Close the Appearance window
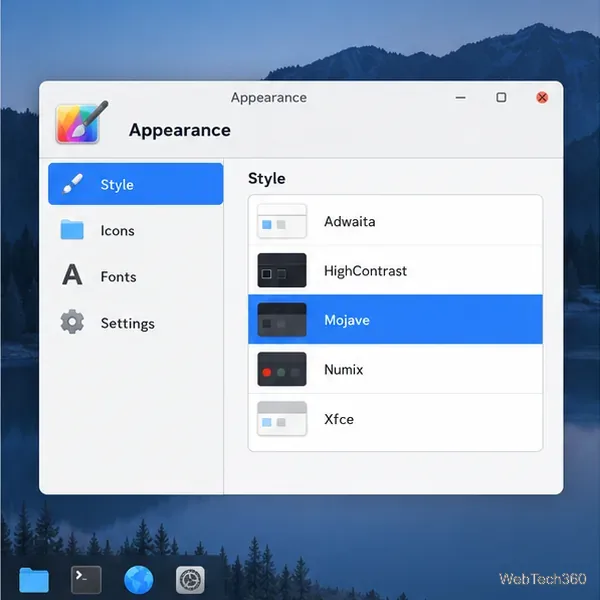 (x=542, y=98)
